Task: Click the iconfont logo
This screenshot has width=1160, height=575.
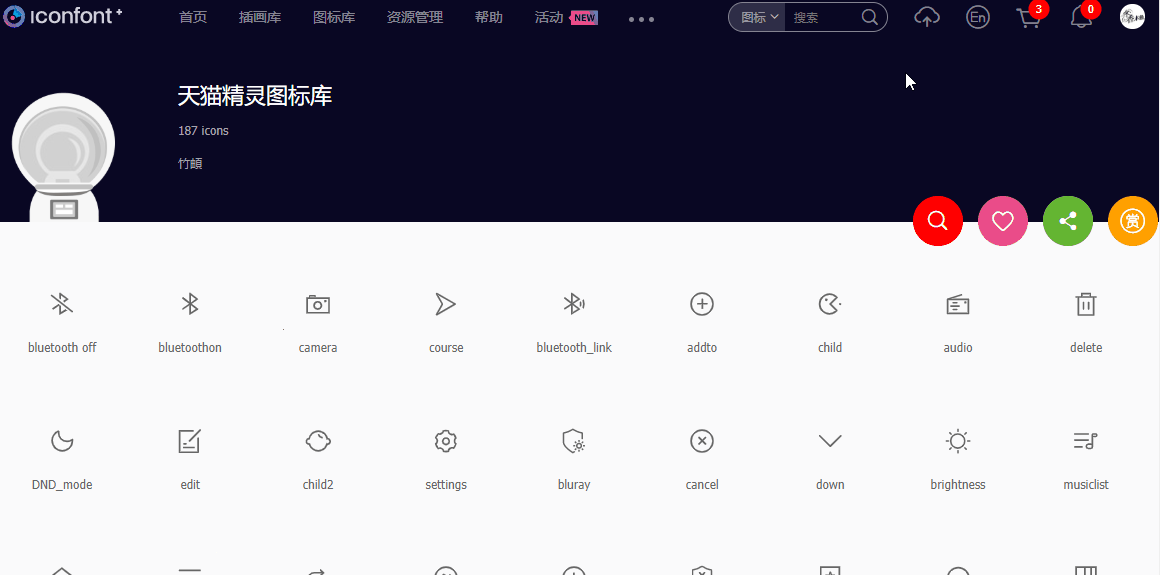Action: [x=63, y=16]
